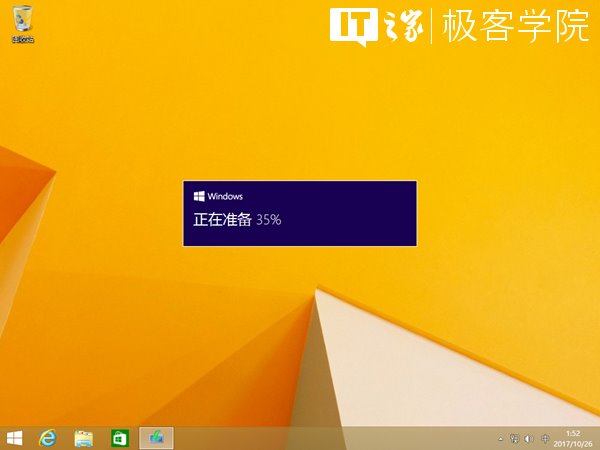Open the Recycle Bin desktop icon

(x=23, y=23)
